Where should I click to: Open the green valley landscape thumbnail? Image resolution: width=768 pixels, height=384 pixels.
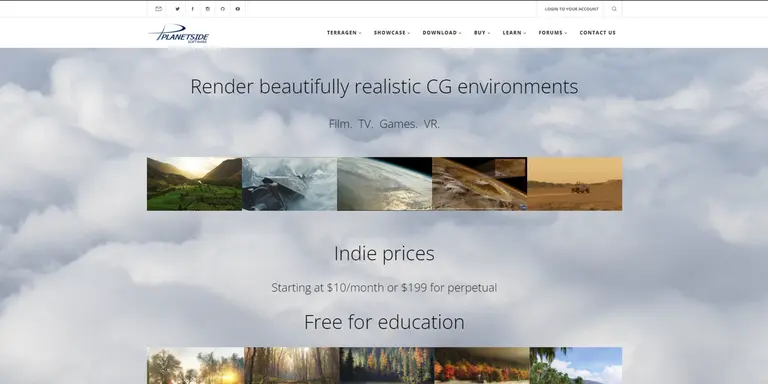tap(194, 184)
